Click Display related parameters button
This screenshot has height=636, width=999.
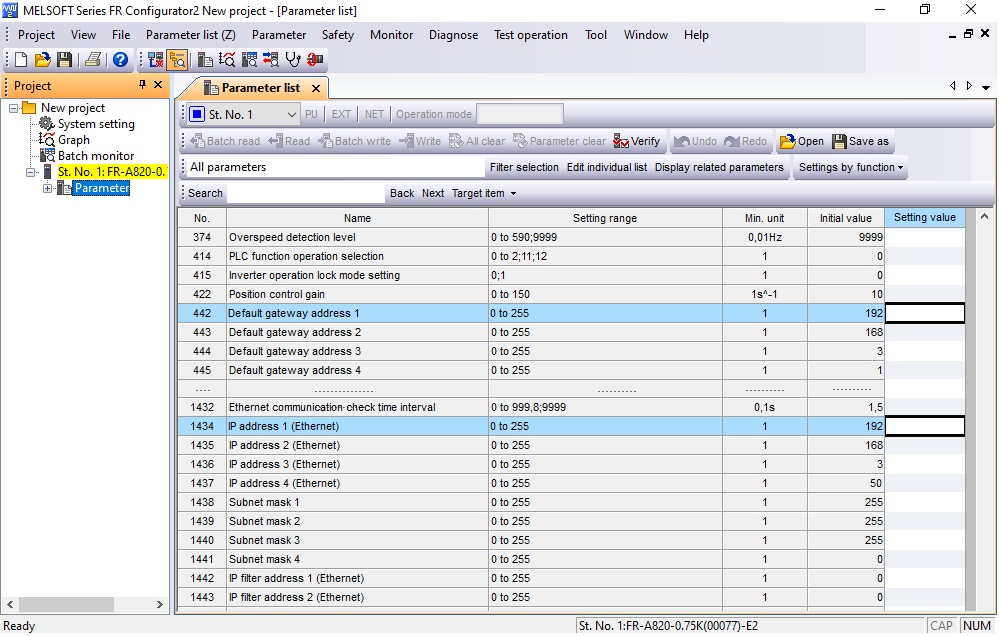pos(719,168)
